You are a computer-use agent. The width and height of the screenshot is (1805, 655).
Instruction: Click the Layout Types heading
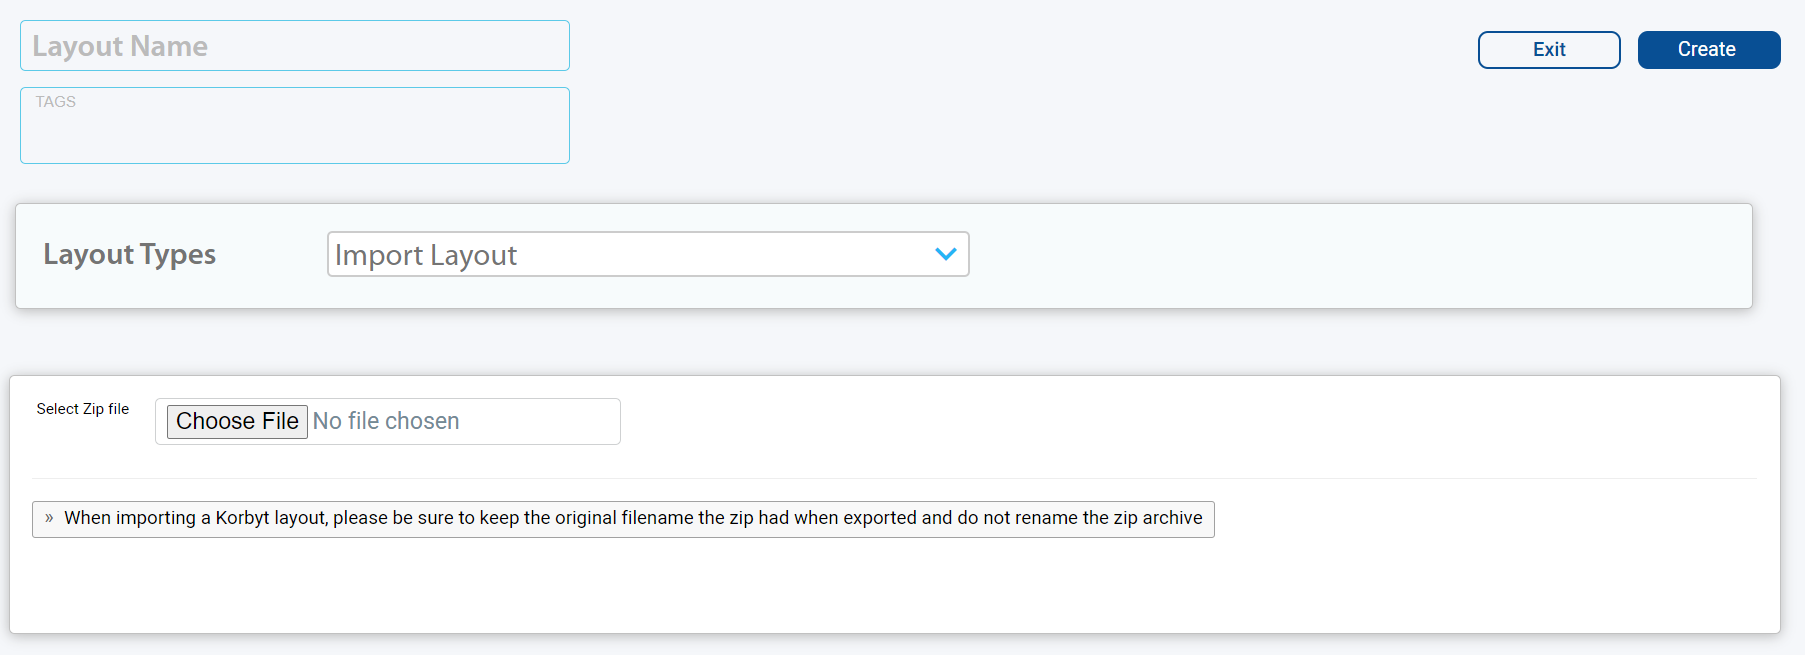(x=130, y=254)
